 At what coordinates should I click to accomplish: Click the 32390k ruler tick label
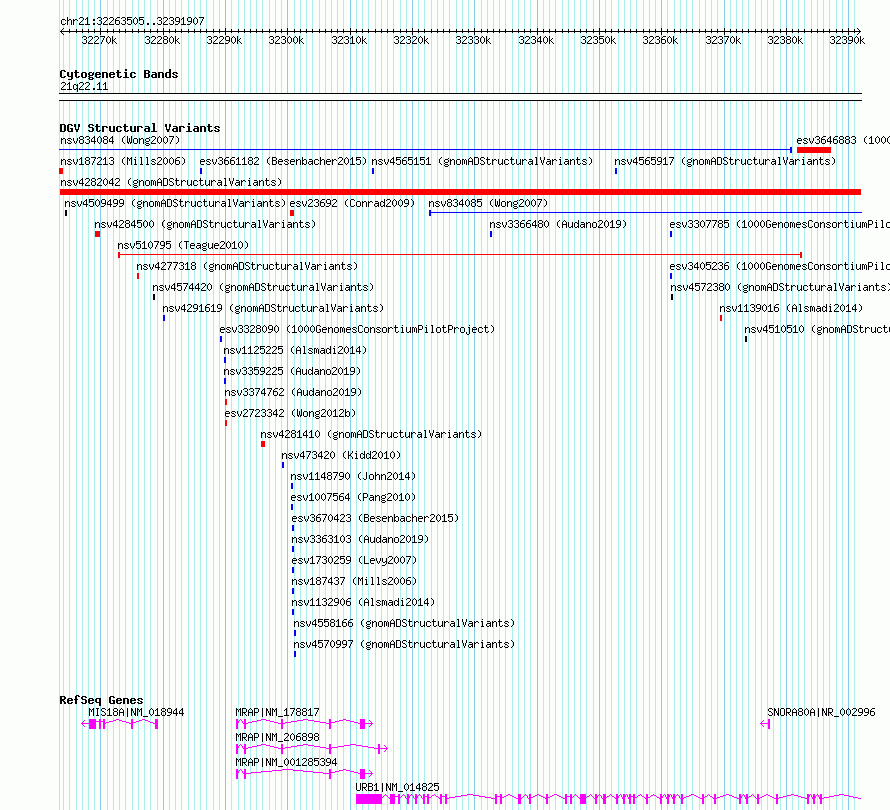(x=847, y=40)
